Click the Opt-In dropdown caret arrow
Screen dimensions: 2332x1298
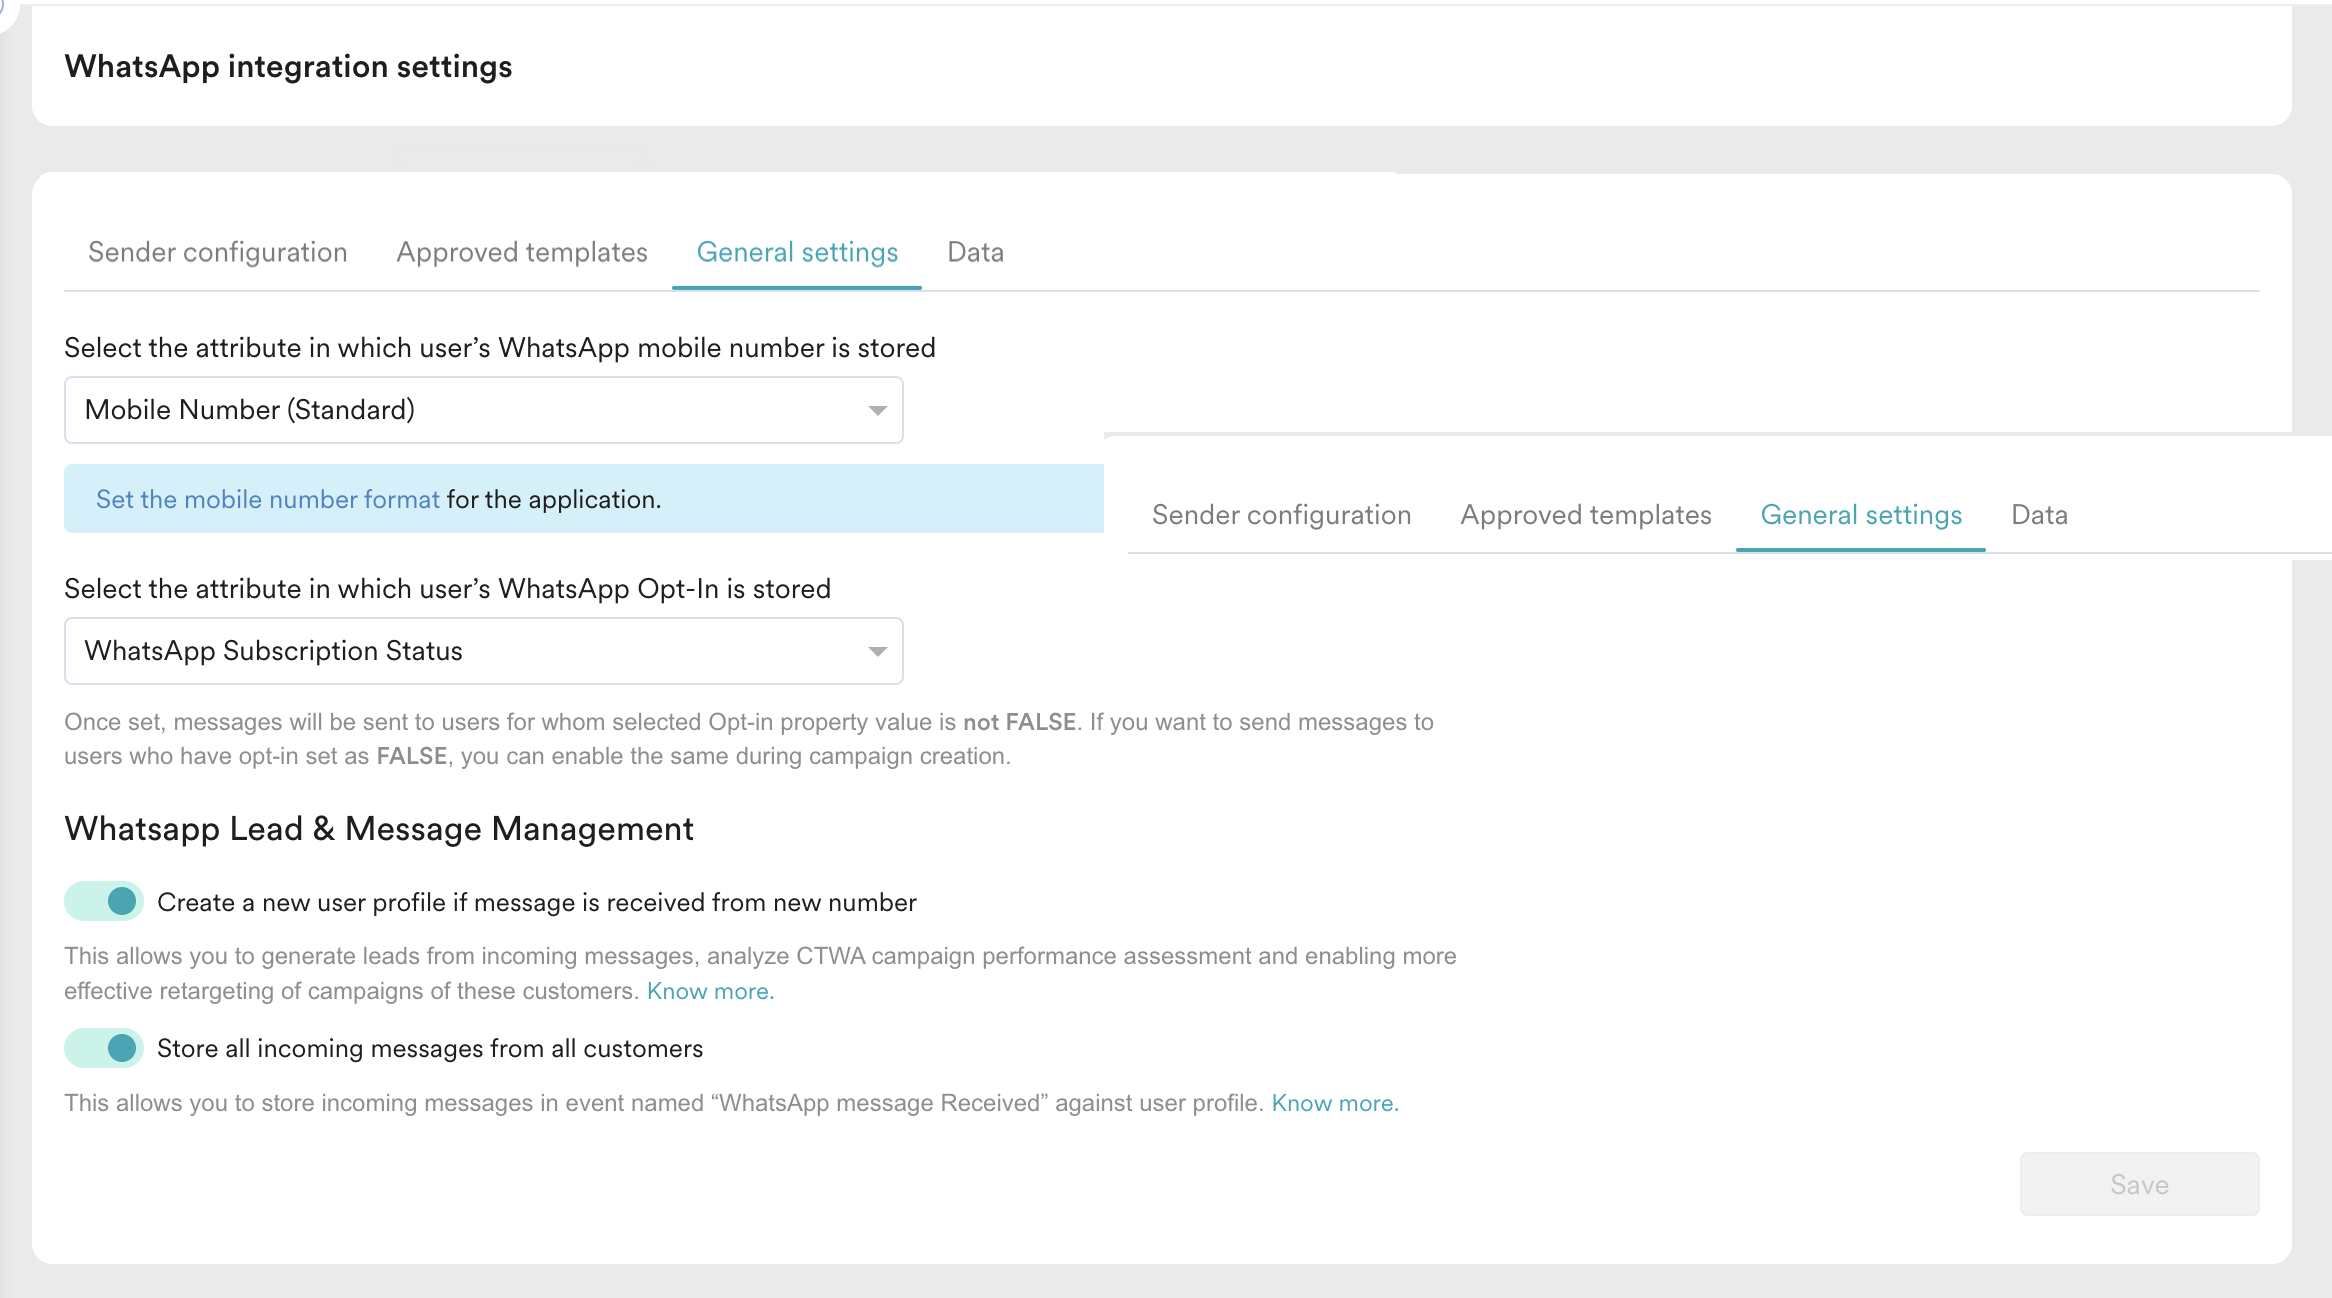(x=877, y=652)
